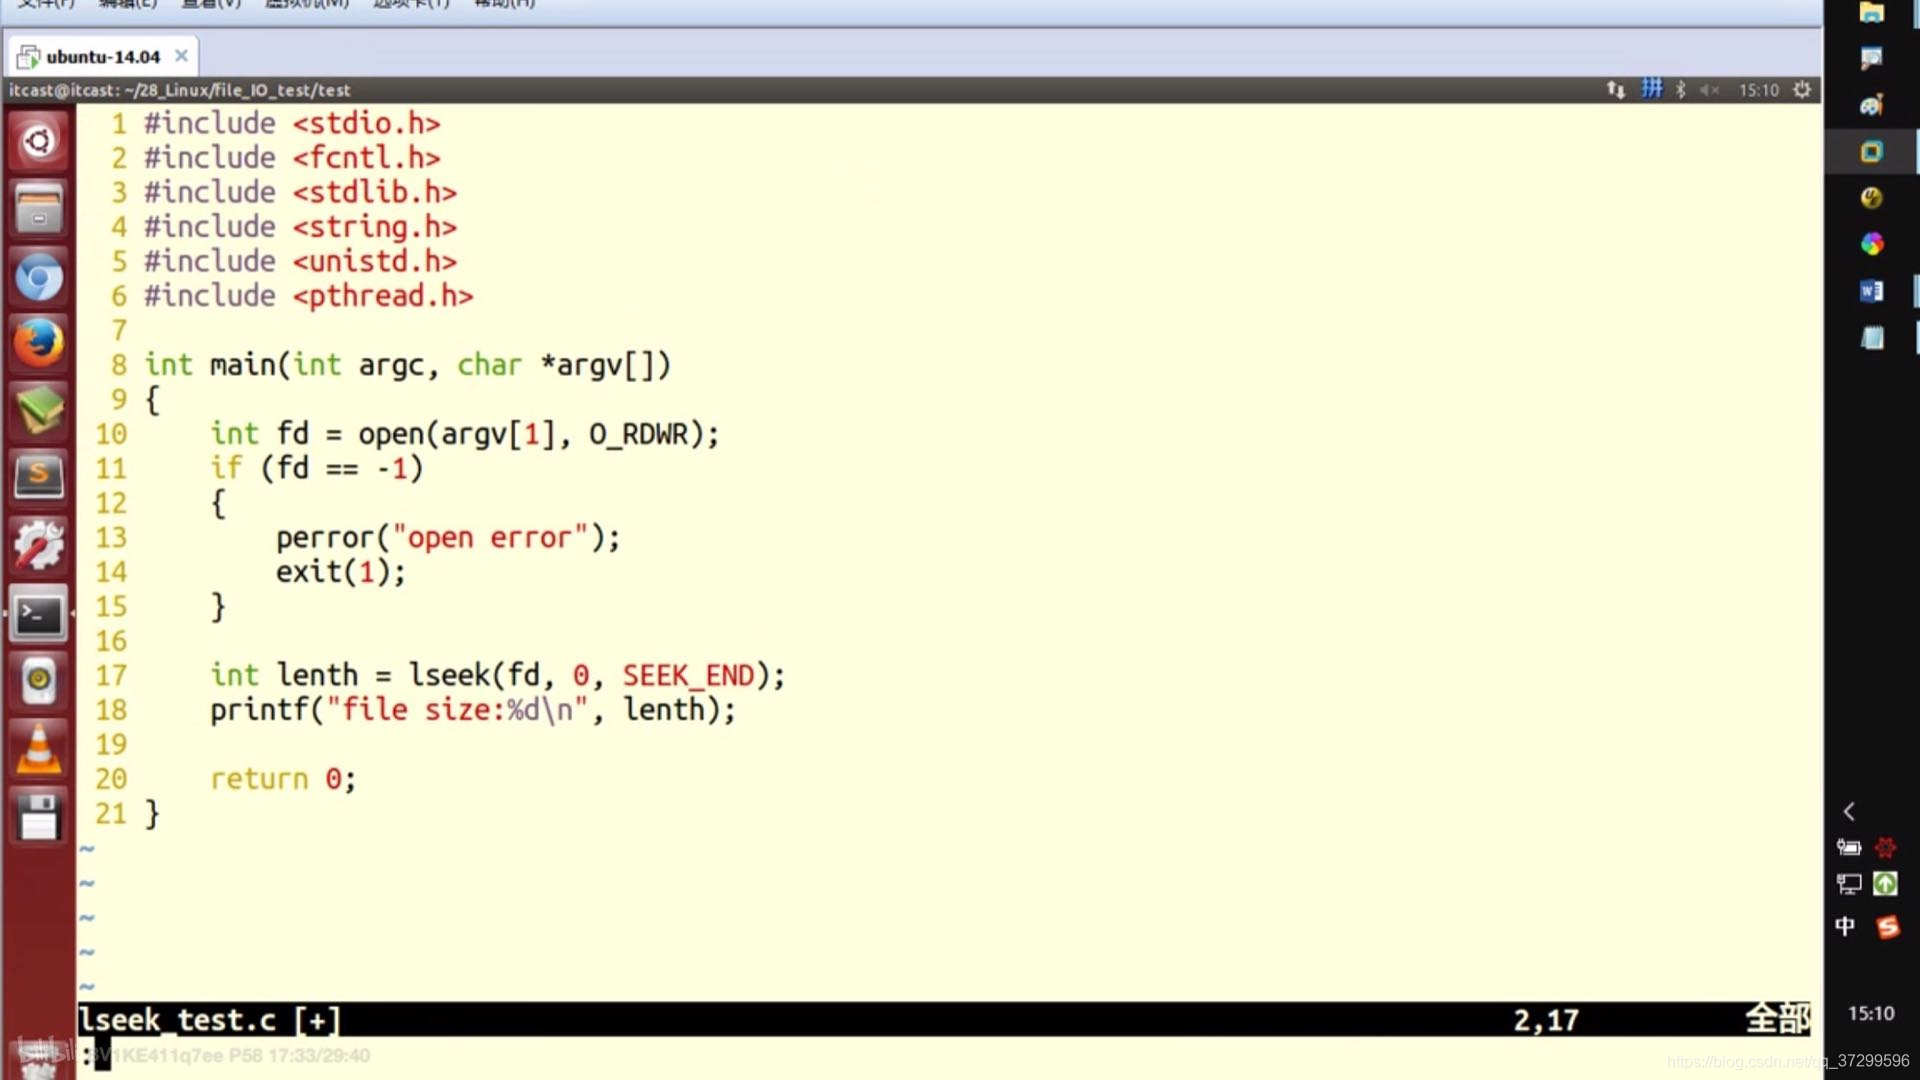Place cursor on #include <fcntl.h> line
Screen dimensions: 1920x1080
[292, 158]
